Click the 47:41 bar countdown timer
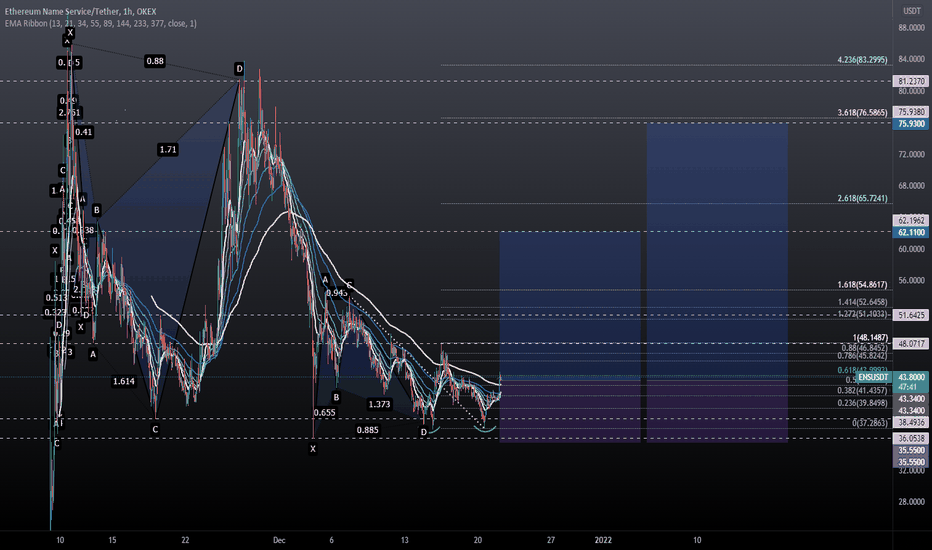Image resolution: width=932 pixels, height=550 pixels. 910,387
